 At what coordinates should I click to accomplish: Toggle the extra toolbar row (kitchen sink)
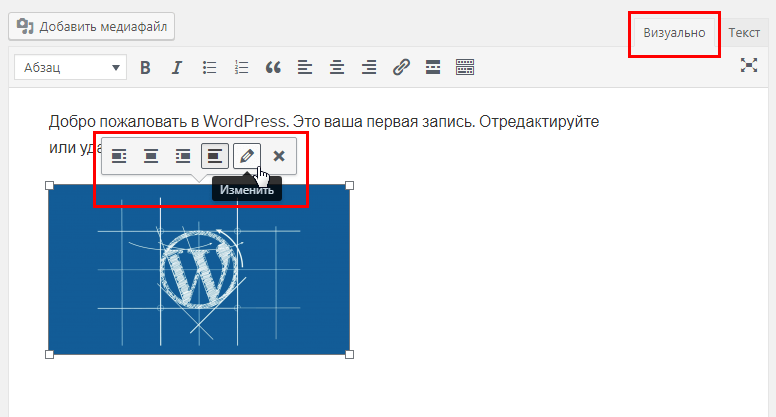click(465, 67)
